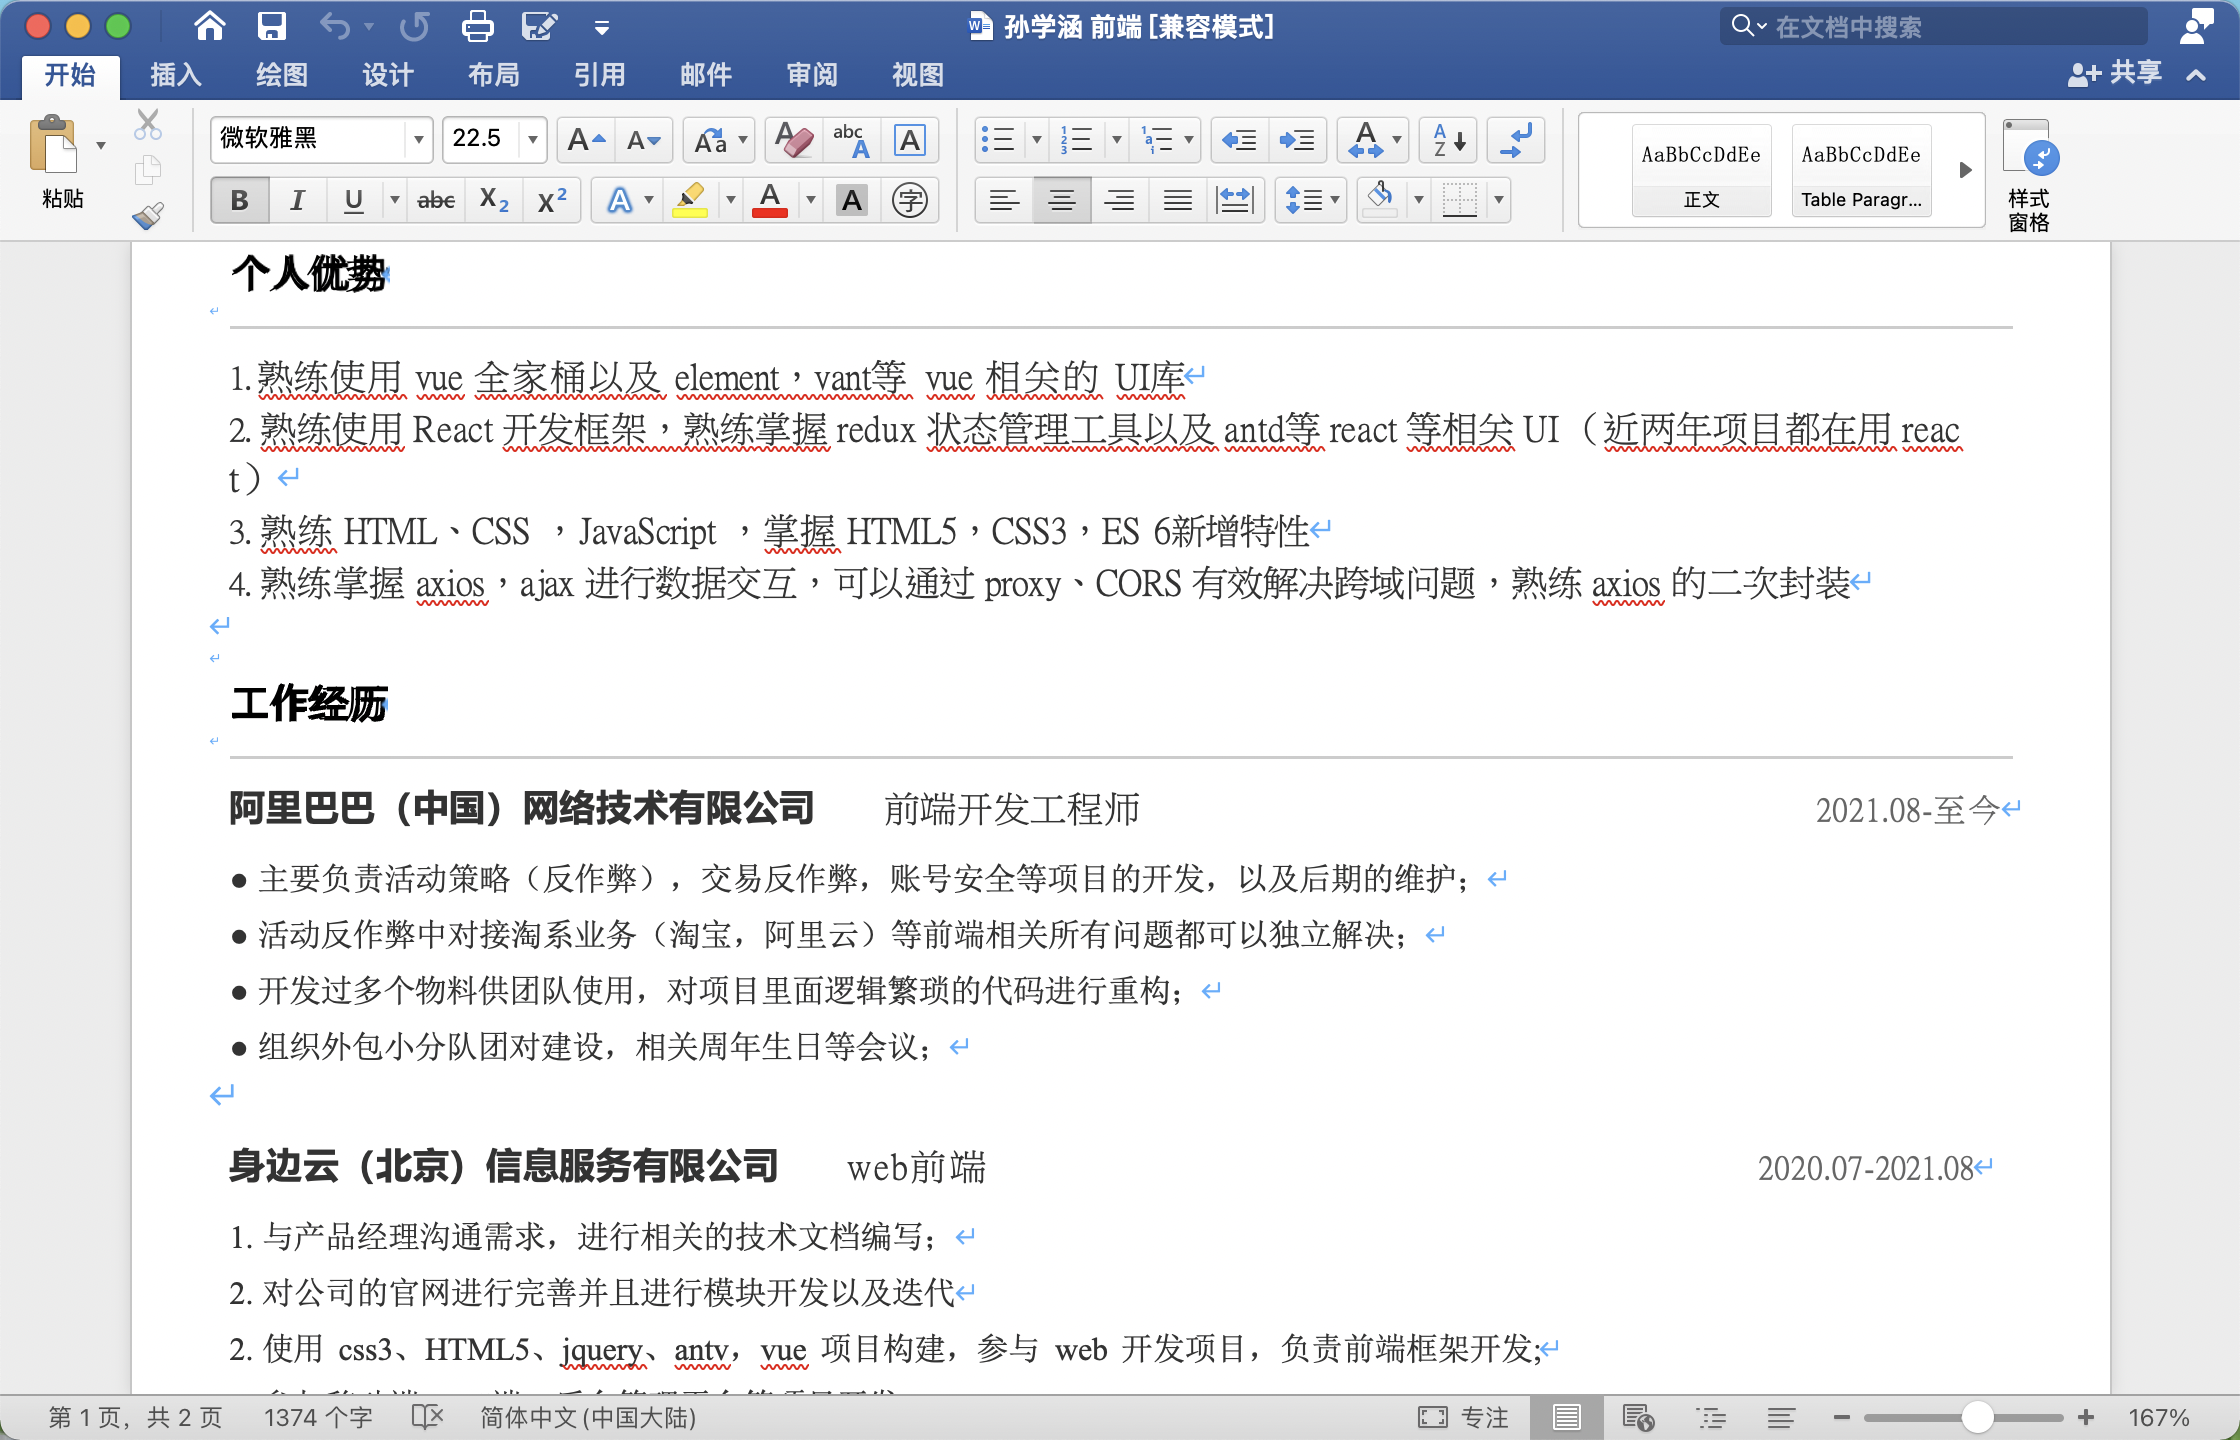Screen dimensions: 2240x1440
Task: Align text right
Action: pyautogui.click(x=1120, y=200)
